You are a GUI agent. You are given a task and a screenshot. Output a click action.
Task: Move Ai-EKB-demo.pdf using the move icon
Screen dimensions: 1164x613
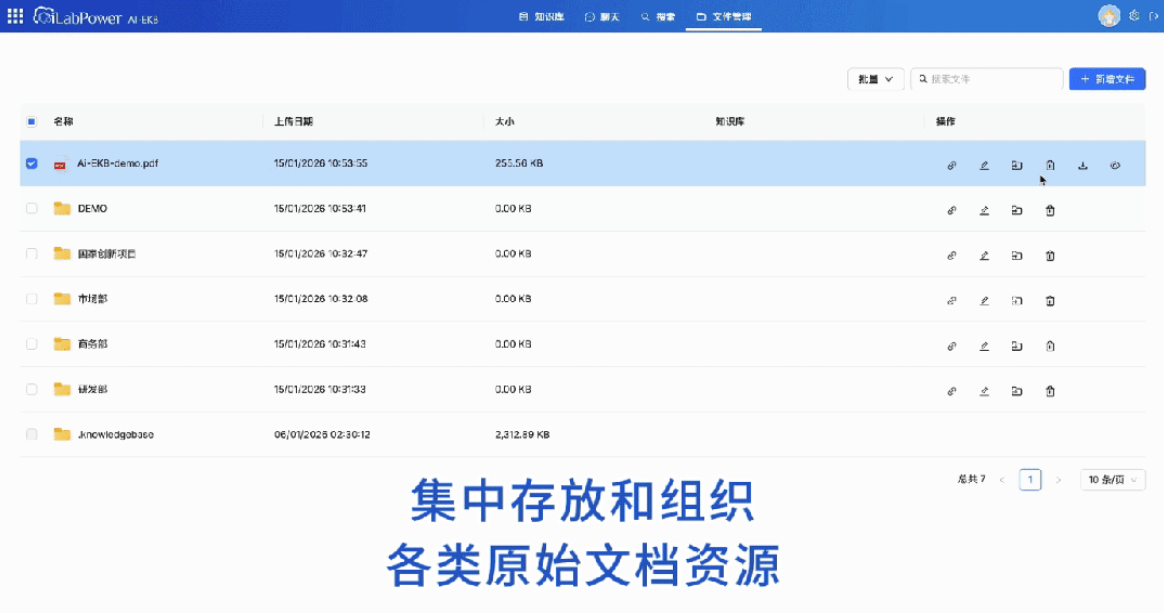[1017, 165]
